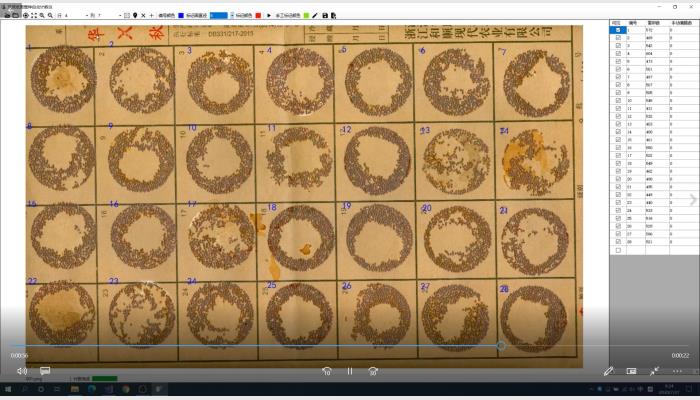The width and height of the screenshot is (700, 400).
Task: Skip back 10 seconds in the video
Action: [x=326, y=371]
